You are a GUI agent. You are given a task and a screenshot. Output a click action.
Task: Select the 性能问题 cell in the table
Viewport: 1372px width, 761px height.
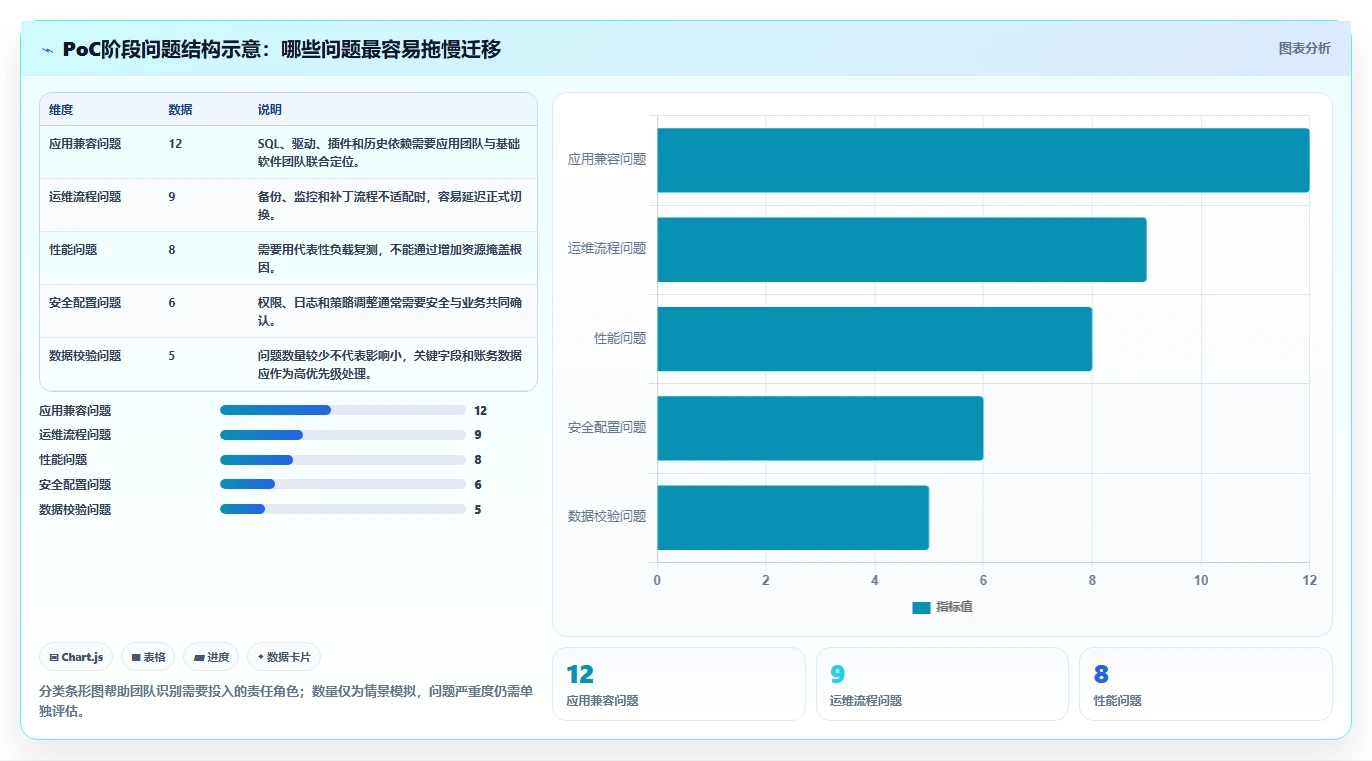[x=73, y=250]
